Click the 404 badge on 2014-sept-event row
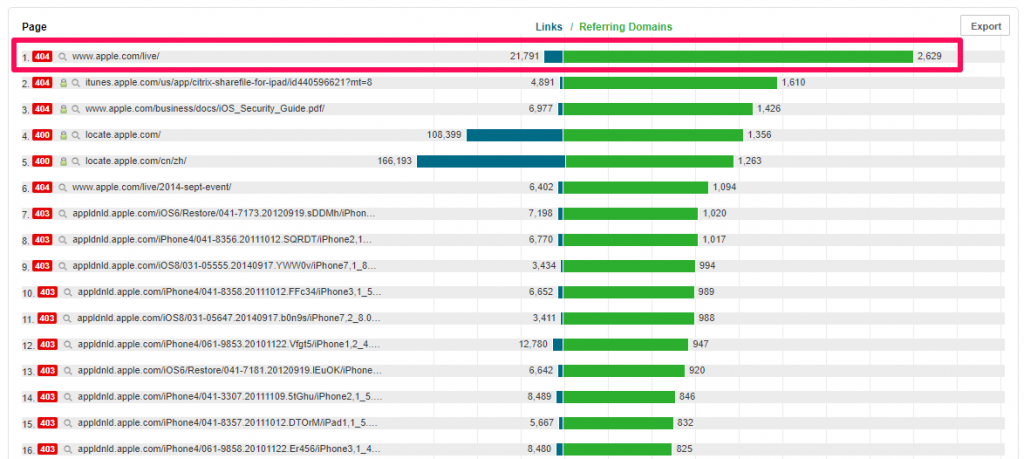Screen dimensions: 1024x459 click(x=42, y=187)
